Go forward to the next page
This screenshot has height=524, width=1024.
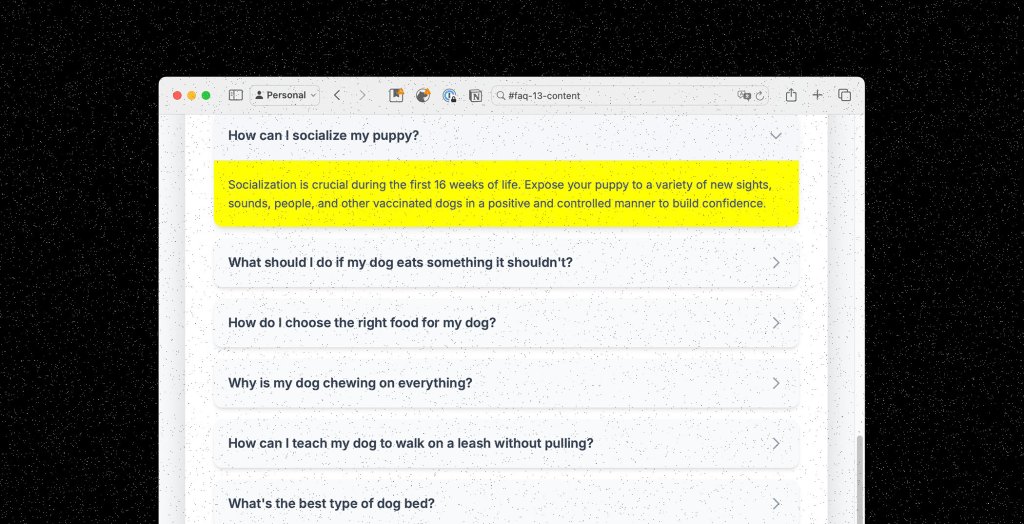tap(362, 95)
